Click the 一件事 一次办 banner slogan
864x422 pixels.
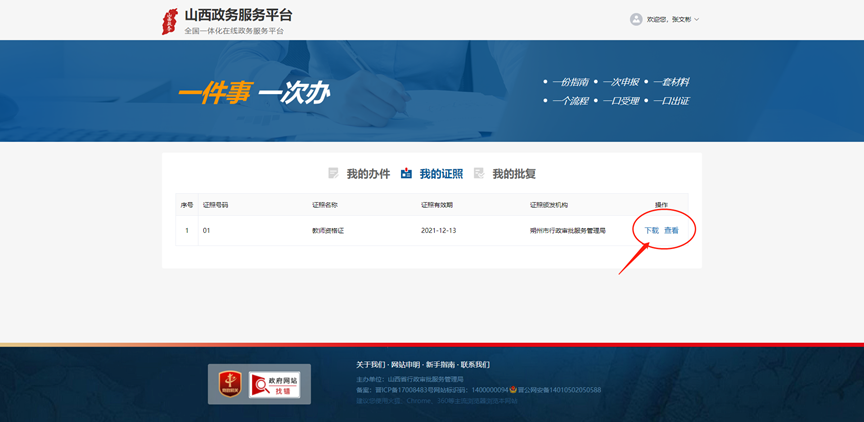(x=253, y=95)
